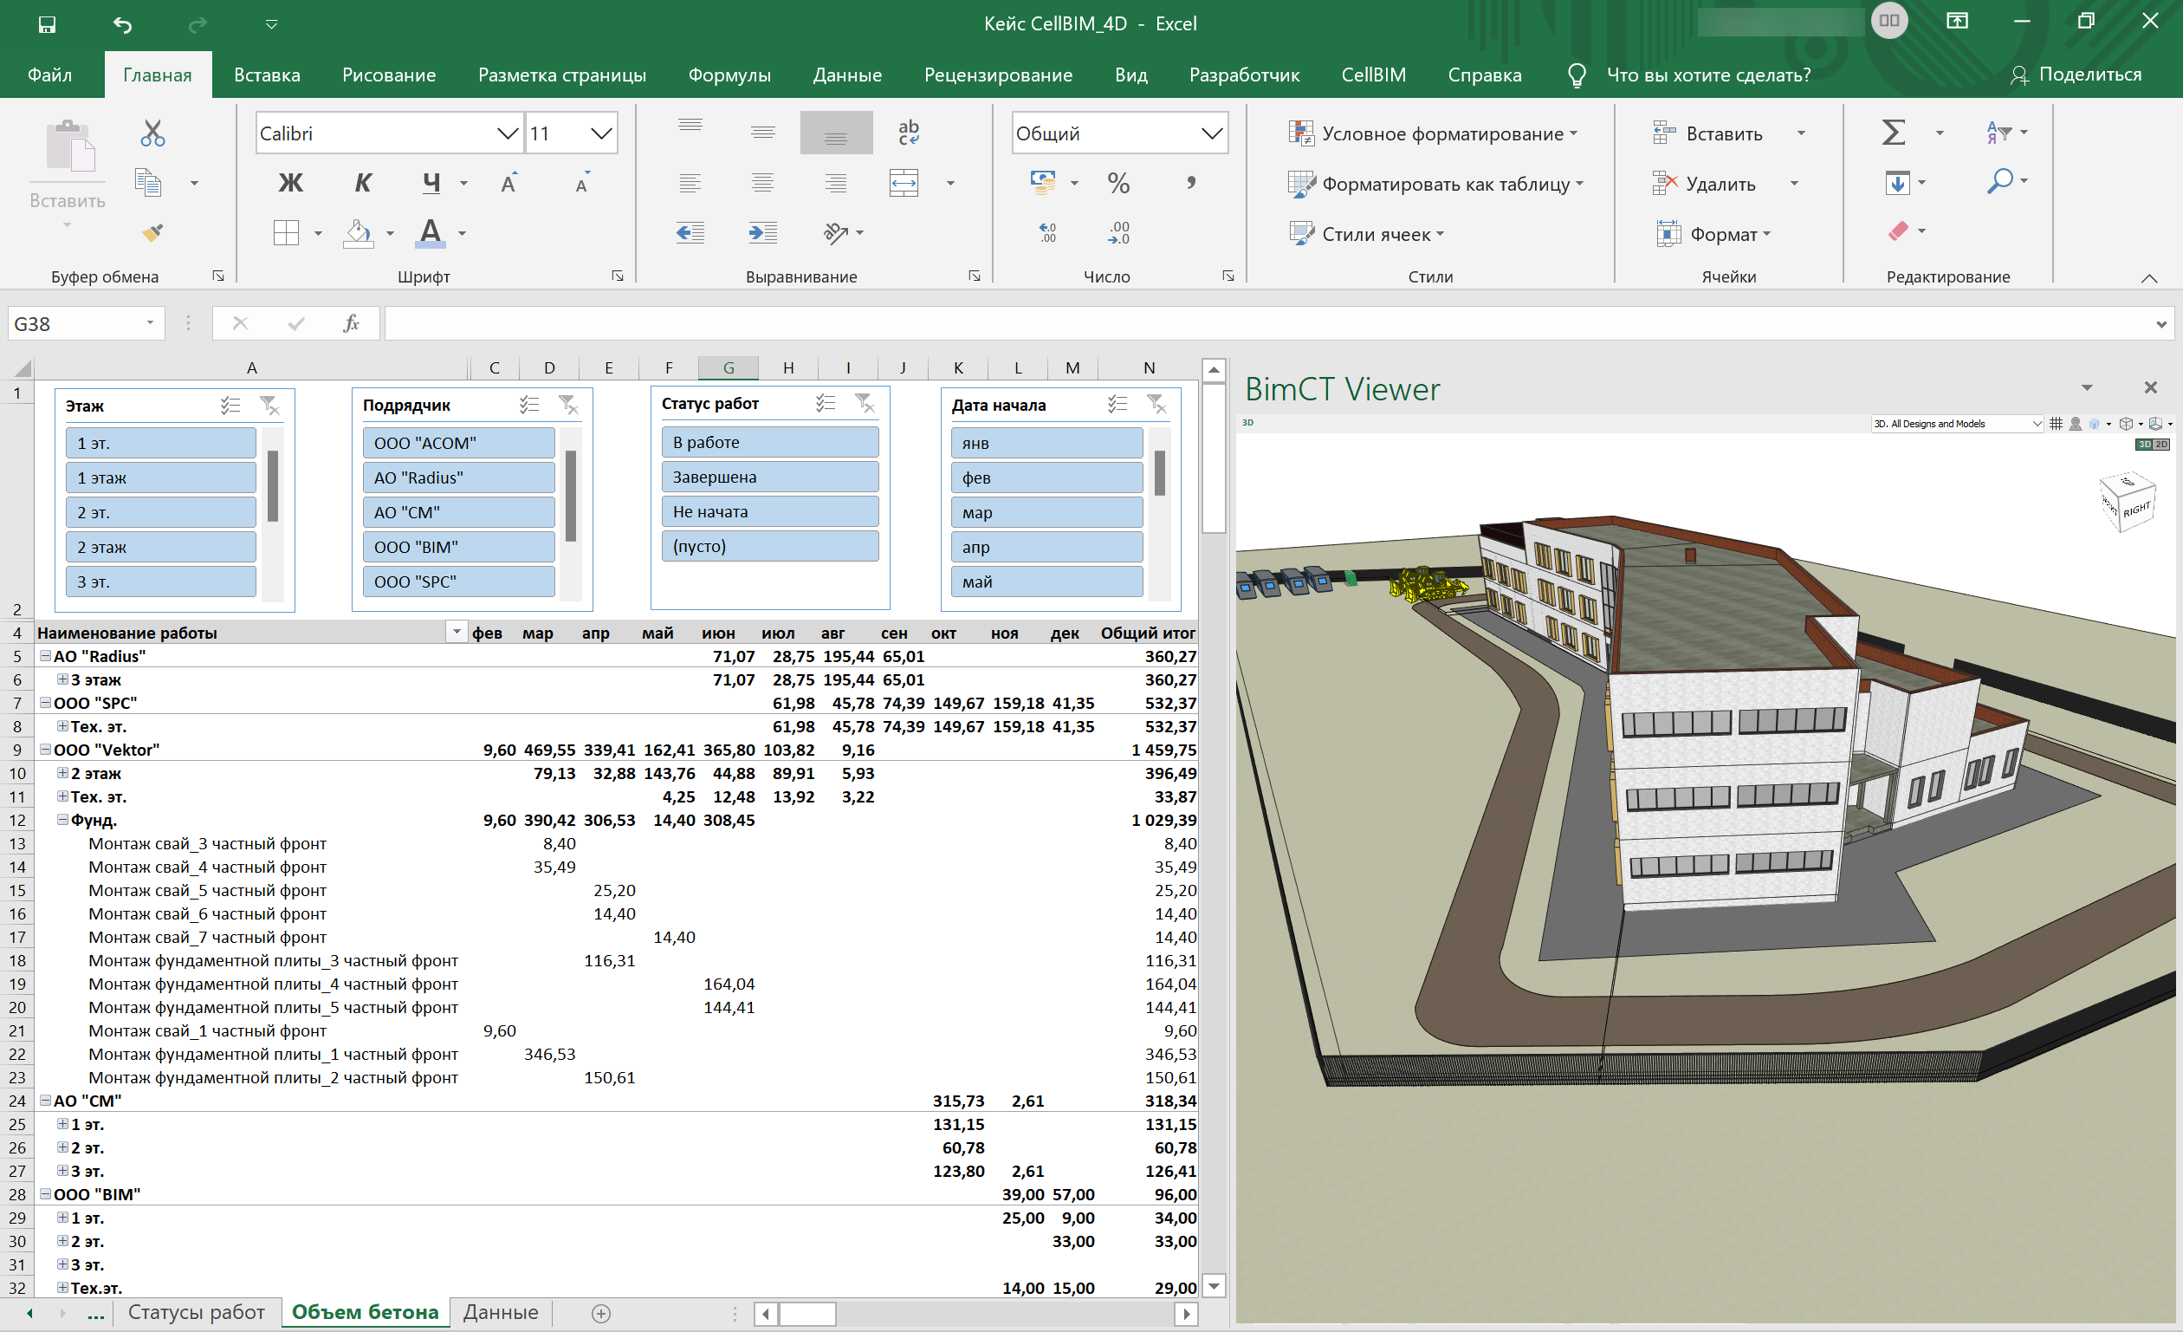
Task: Toggle the мар month filter
Action: 1046,512
